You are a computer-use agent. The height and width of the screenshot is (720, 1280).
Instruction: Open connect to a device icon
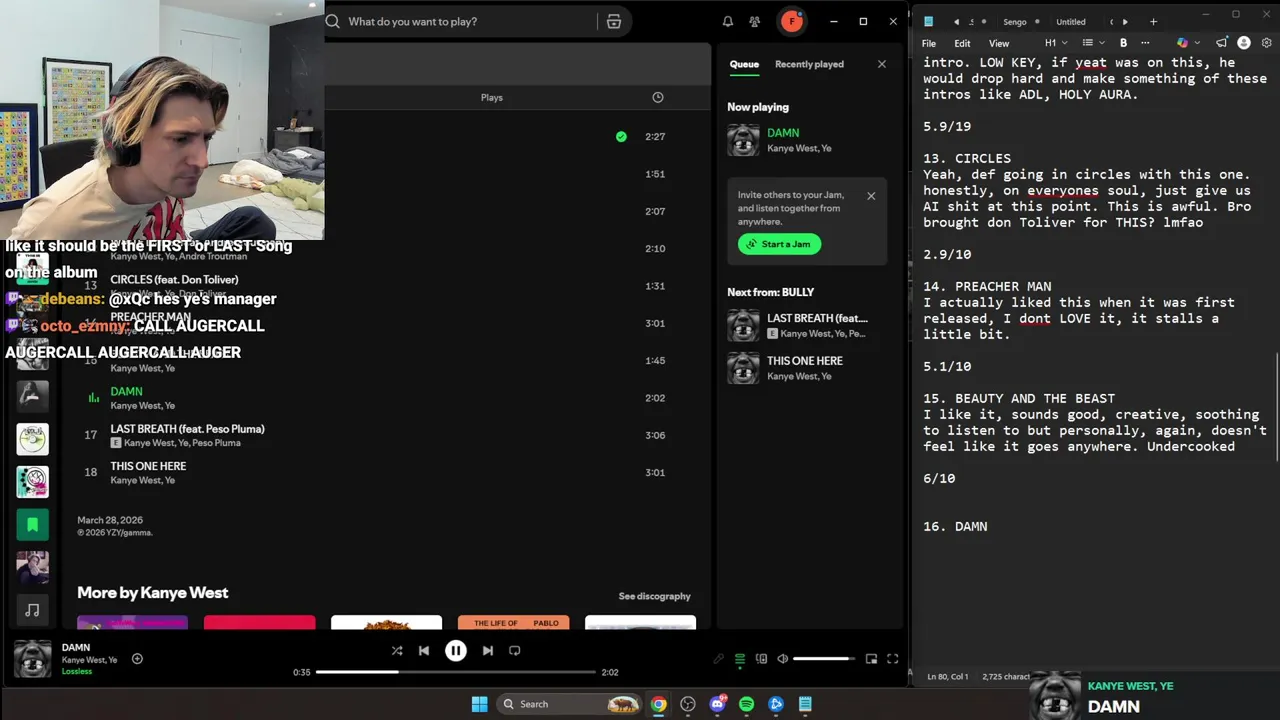(x=761, y=659)
